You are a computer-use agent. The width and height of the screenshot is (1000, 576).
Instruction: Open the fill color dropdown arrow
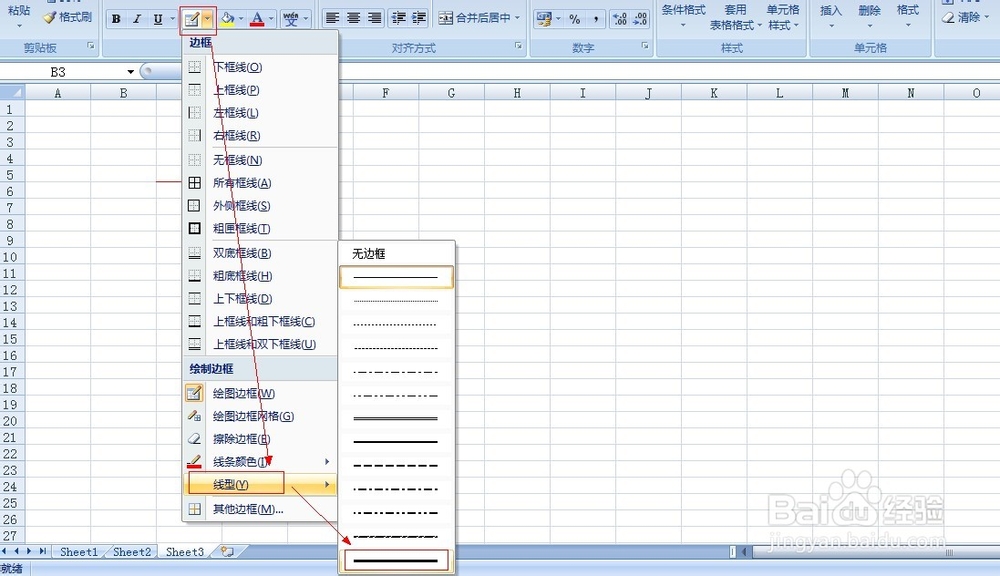pyautogui.click(x=241, y=18)
